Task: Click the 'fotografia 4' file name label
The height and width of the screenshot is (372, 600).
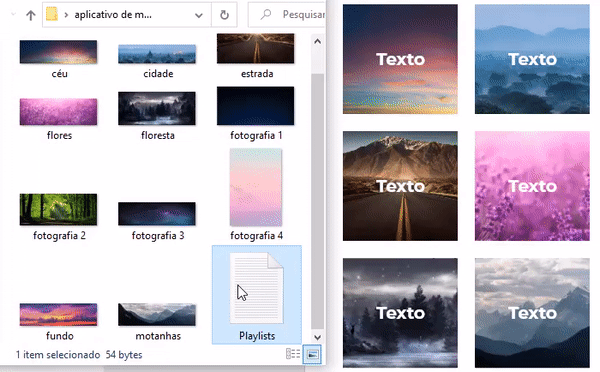Action: point(256,235)
